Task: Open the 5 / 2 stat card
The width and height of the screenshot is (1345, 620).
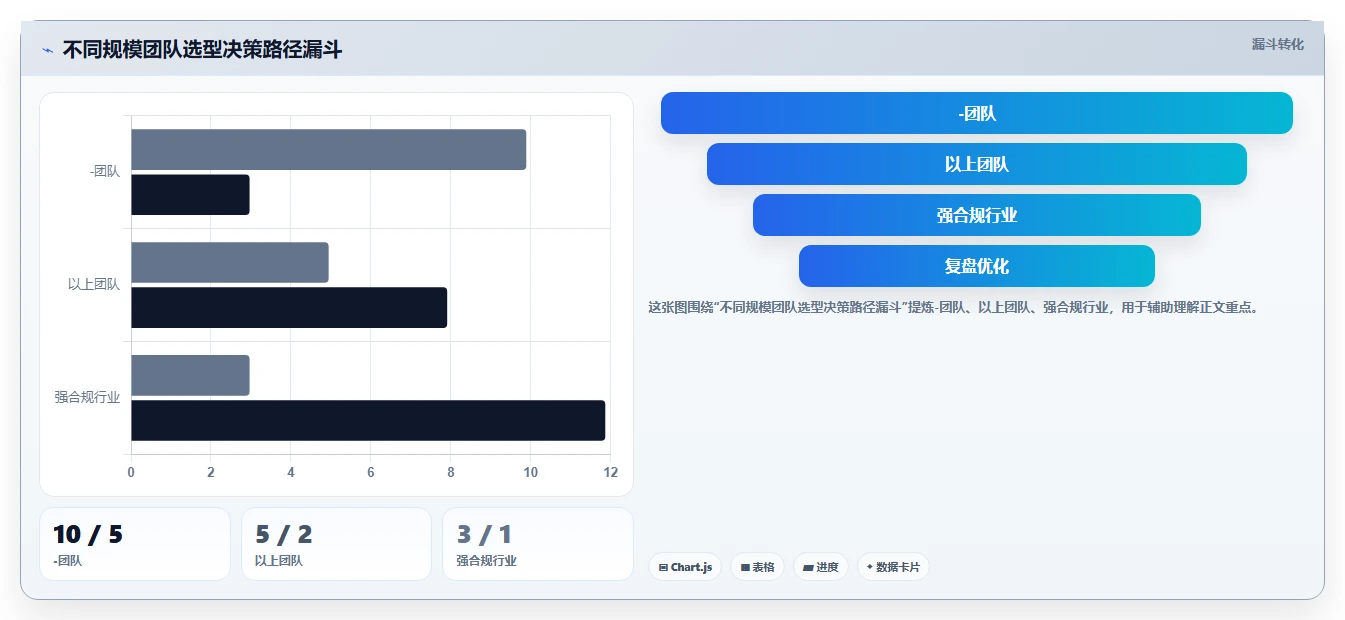Action: coord(336,544)
